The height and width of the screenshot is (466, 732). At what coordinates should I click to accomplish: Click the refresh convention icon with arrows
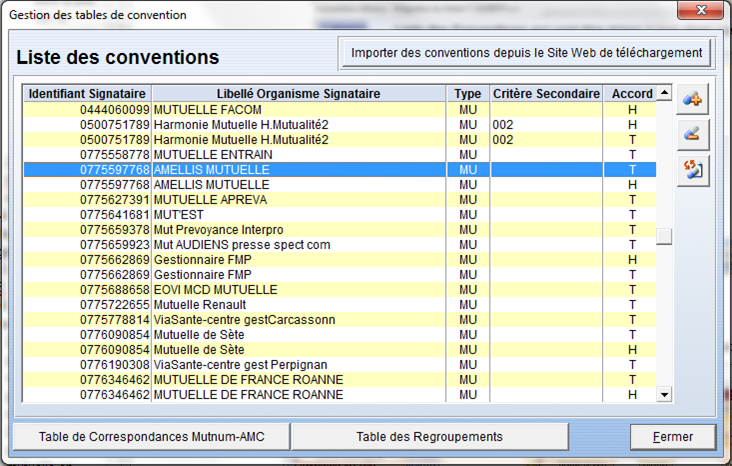(x=692, y=170)
